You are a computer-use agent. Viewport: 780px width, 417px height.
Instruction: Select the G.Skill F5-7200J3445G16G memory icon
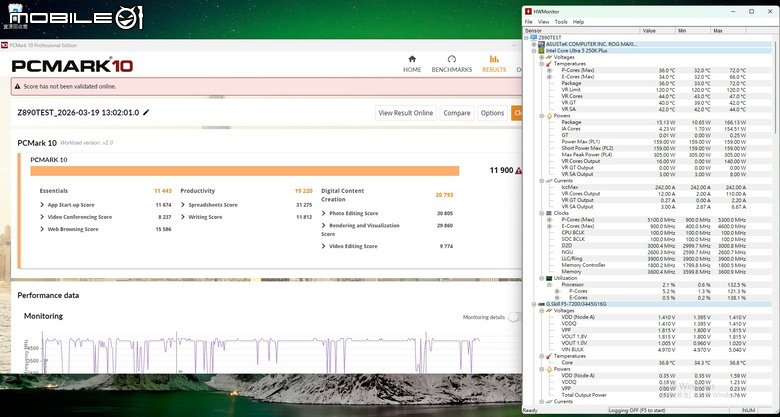coord(541,304)
